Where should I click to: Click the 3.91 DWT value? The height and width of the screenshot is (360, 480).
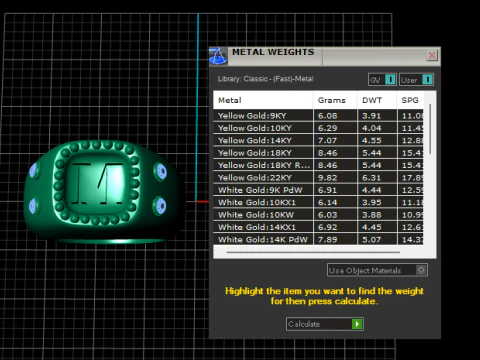click(x=371, y=116)
